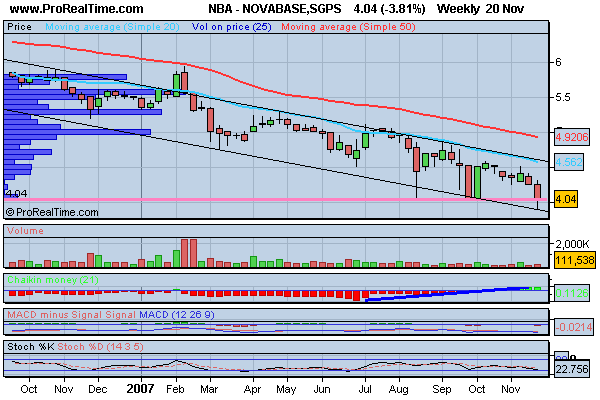This screenshot has width=600, height=400.
Task: Click the thick blue Chaikin trend line
Action: click(x=447, y=293)
